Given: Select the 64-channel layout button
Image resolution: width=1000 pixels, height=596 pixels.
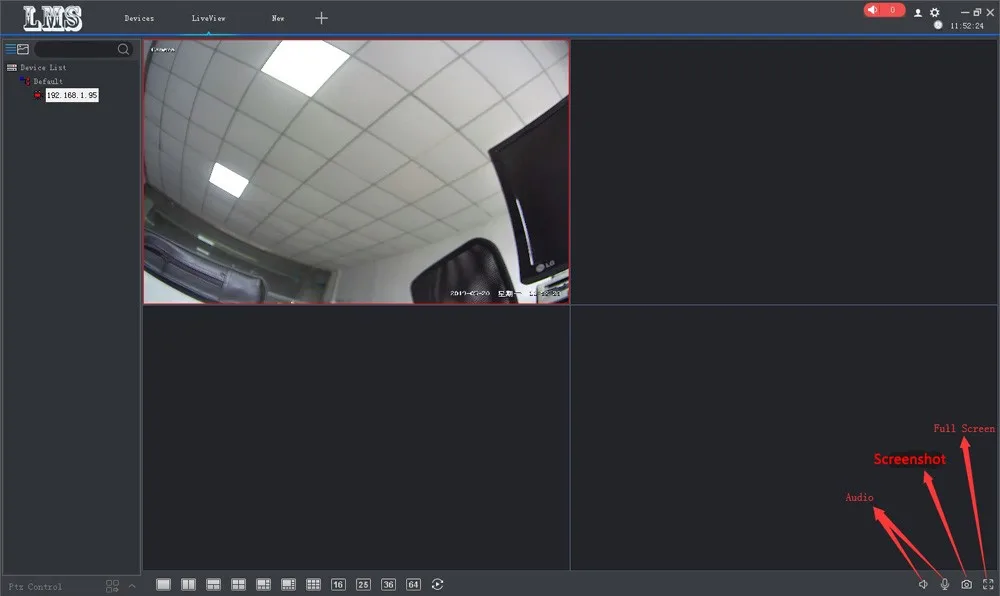Looking at the screenshot, I should coord(413,585).
